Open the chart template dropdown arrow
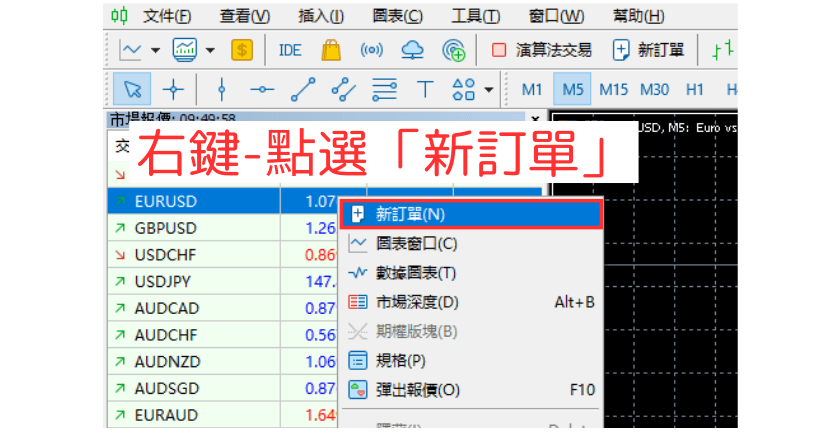 point(210,50)
